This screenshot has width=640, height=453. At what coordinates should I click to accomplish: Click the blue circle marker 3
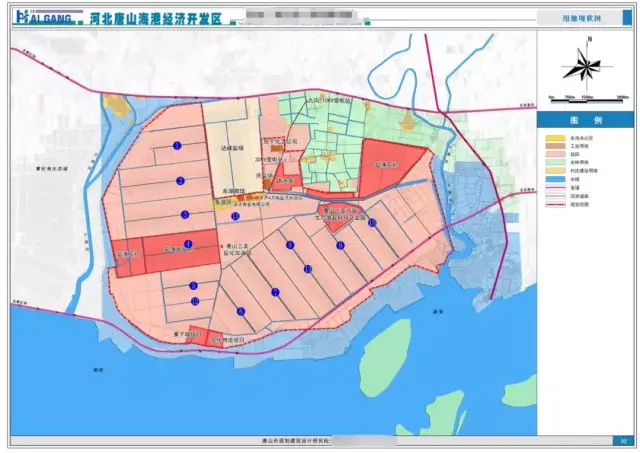[x=185, y=214]
